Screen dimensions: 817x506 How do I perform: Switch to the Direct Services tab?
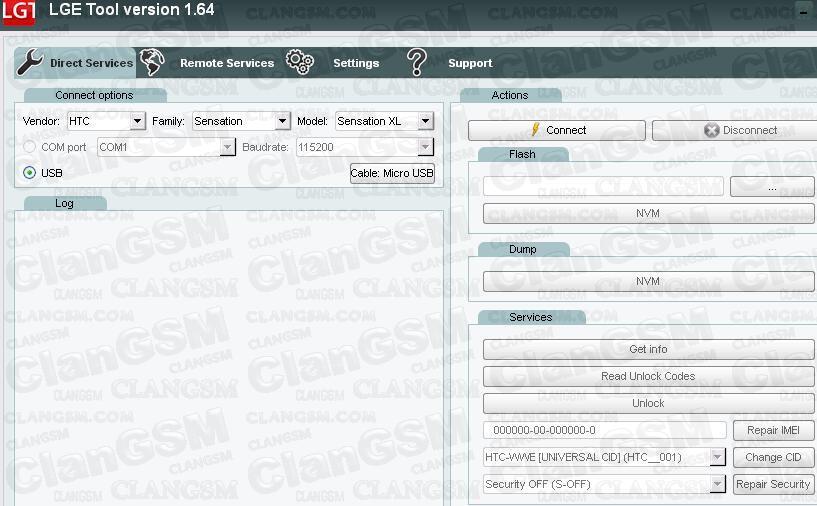click(x=76, y=63)
